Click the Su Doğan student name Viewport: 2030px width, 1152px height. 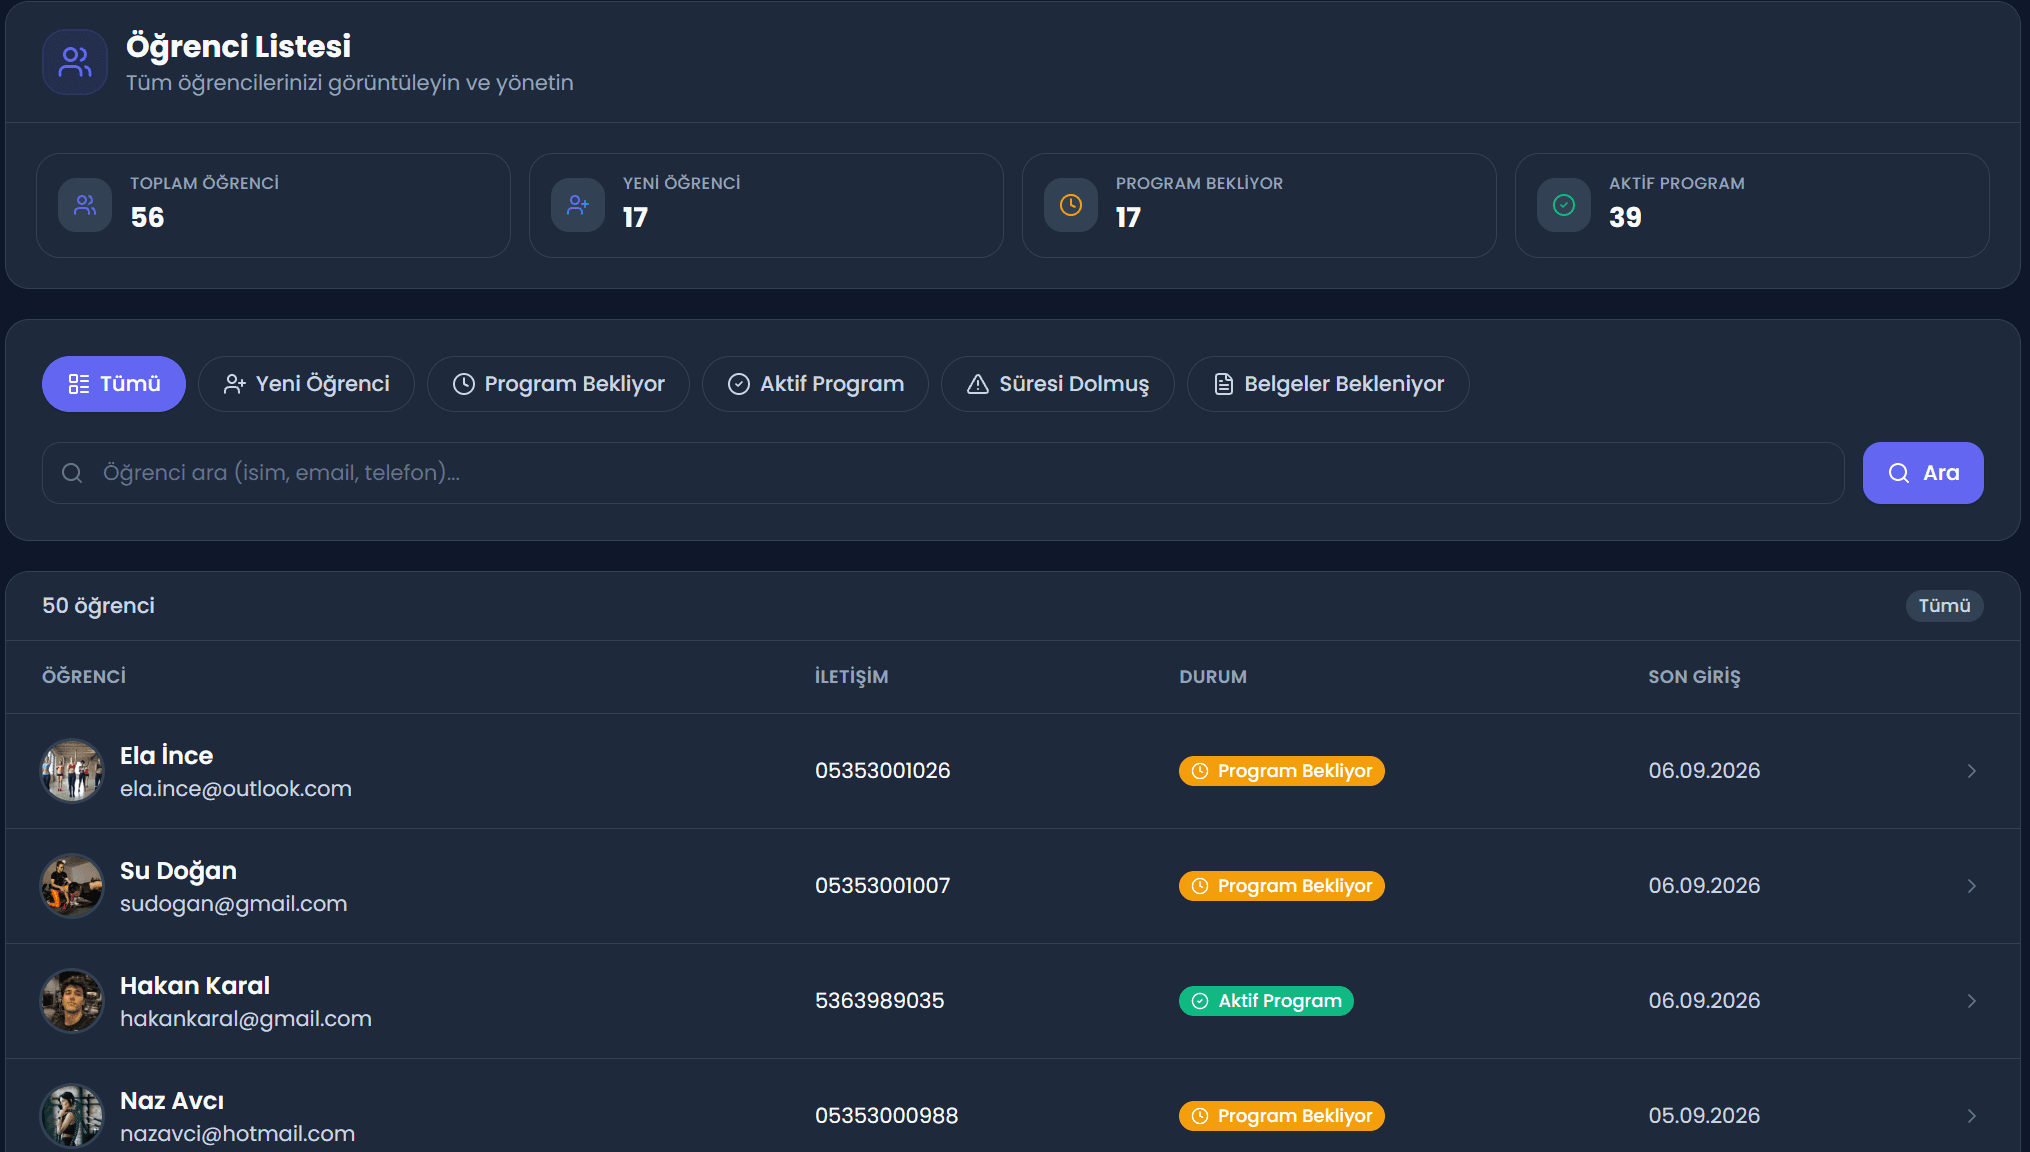[178, 871]
